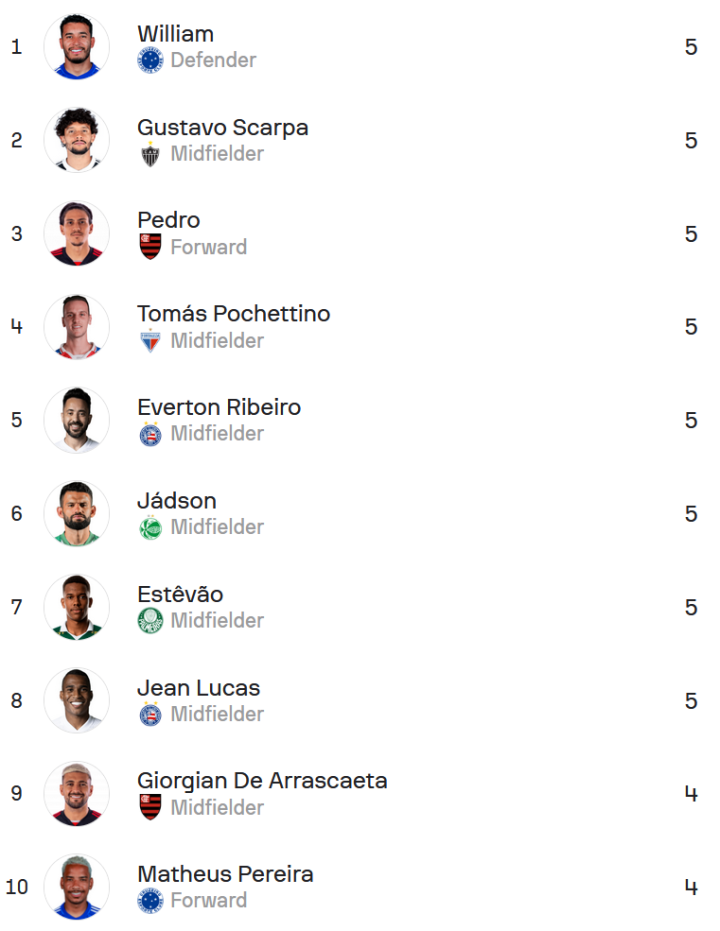Click Jádson's stat value of 5

tap(691, 514)
